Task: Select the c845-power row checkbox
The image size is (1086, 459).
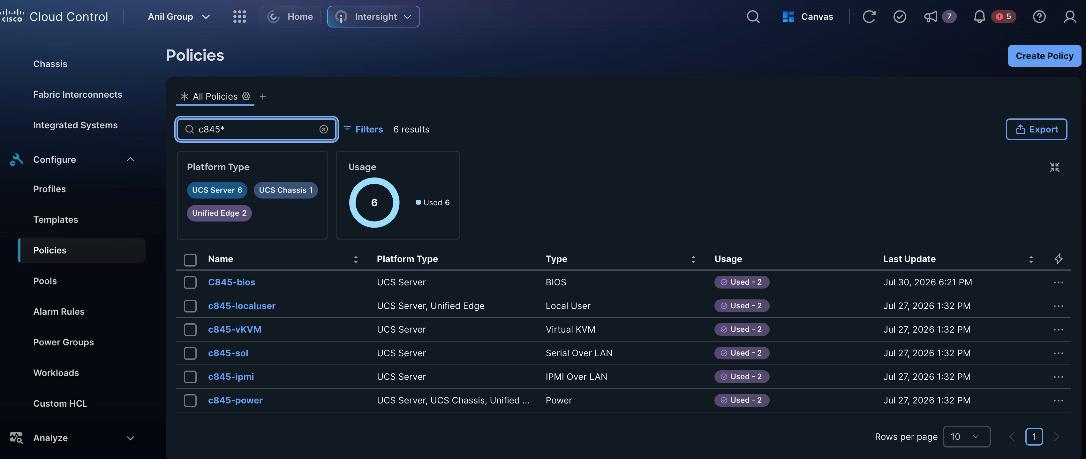Action: point(190,400)
